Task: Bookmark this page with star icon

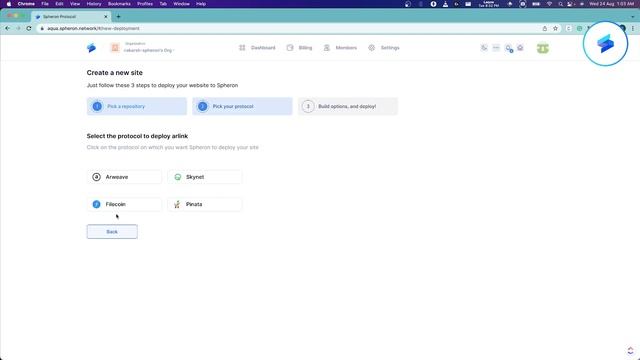Action: click(x=555, y=28)
